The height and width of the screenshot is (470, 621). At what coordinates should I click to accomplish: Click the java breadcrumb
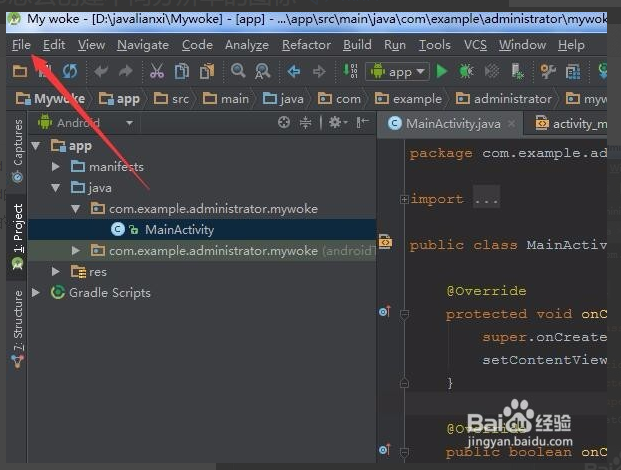tap(284, 99)
